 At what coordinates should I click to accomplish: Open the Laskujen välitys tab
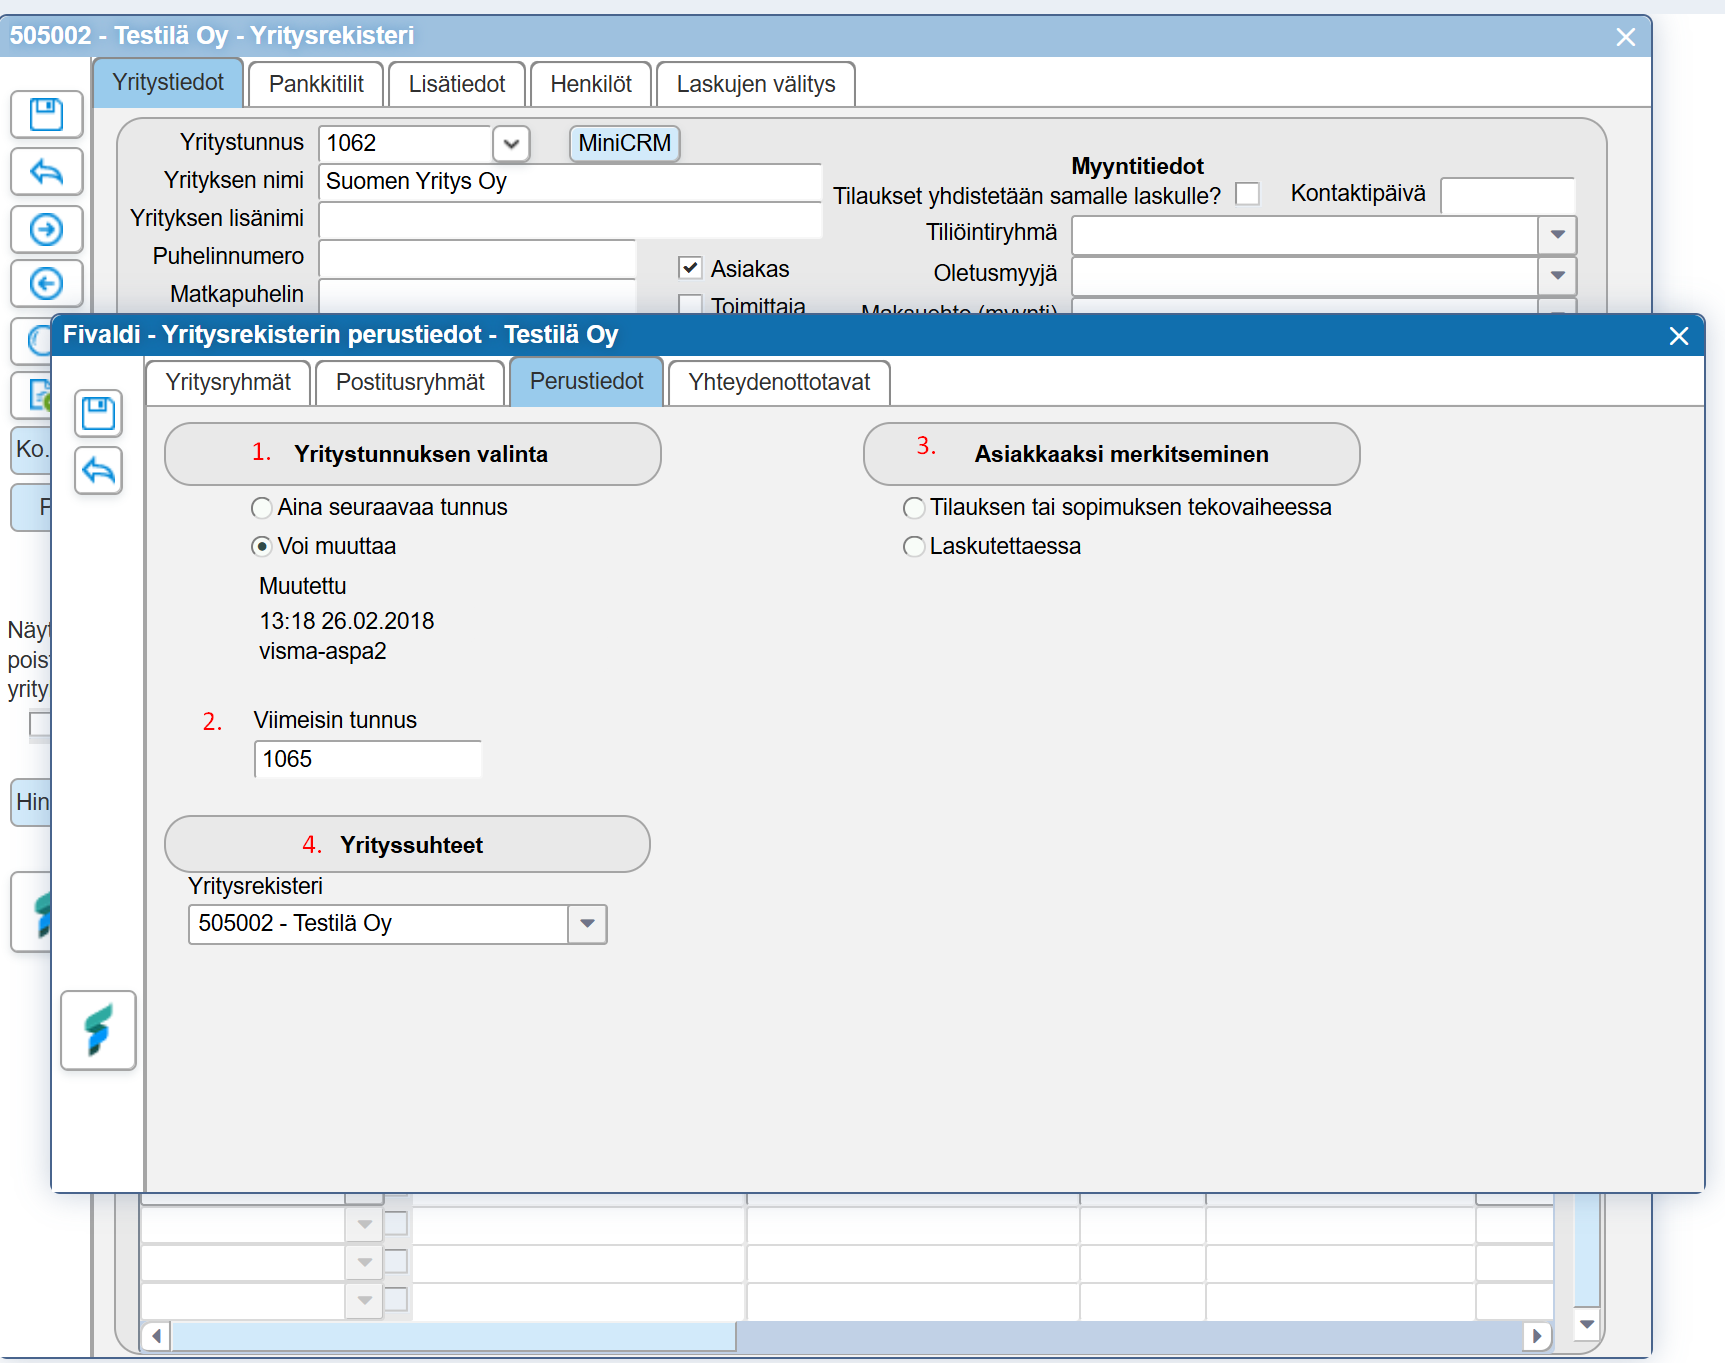756,84
